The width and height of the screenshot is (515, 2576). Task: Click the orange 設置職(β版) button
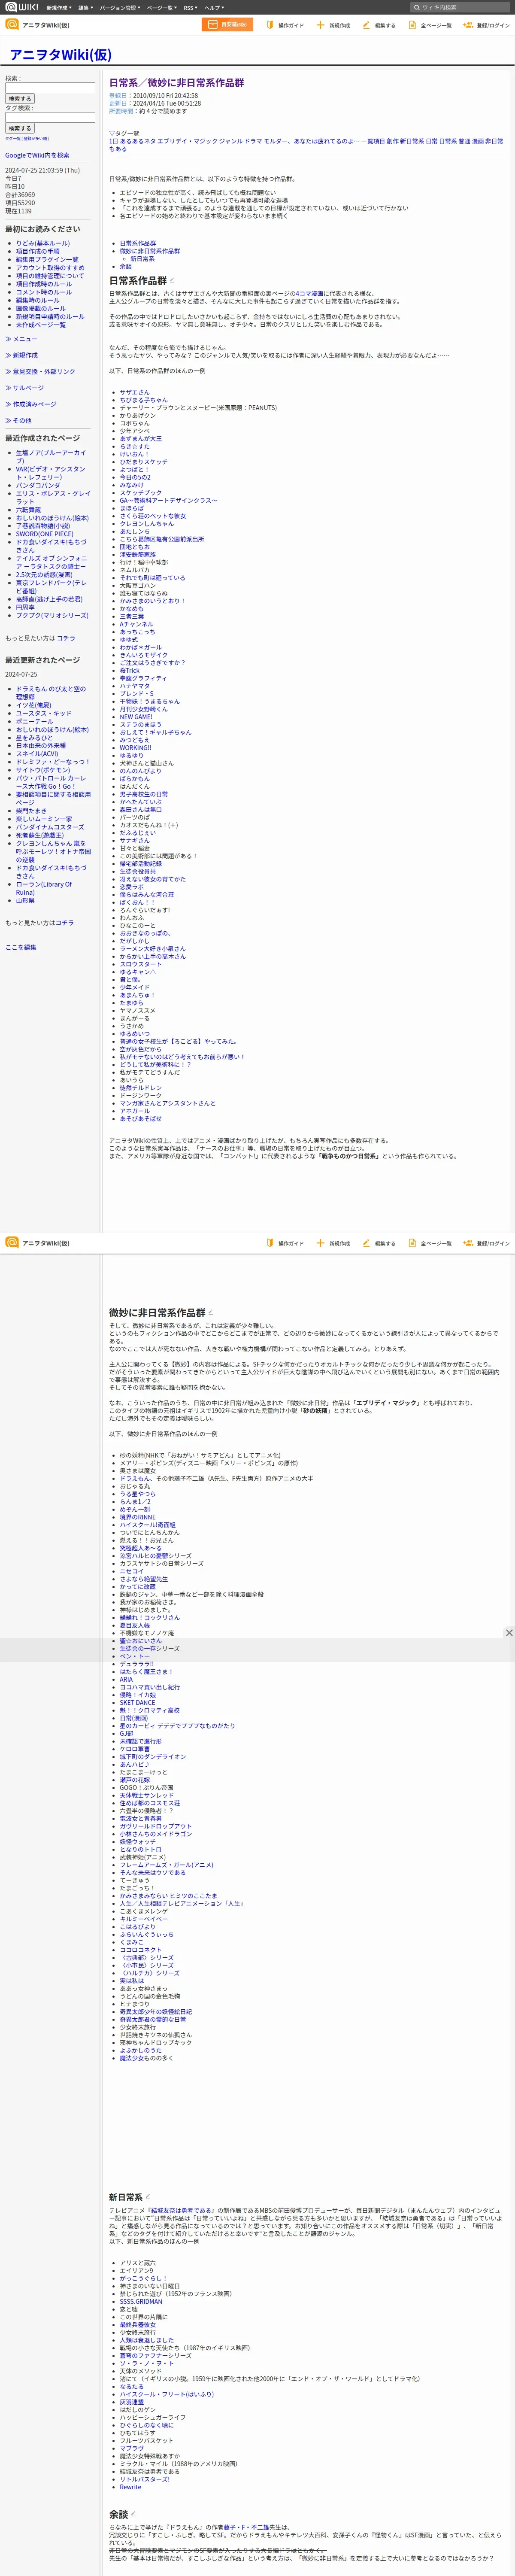click(227, 25)
